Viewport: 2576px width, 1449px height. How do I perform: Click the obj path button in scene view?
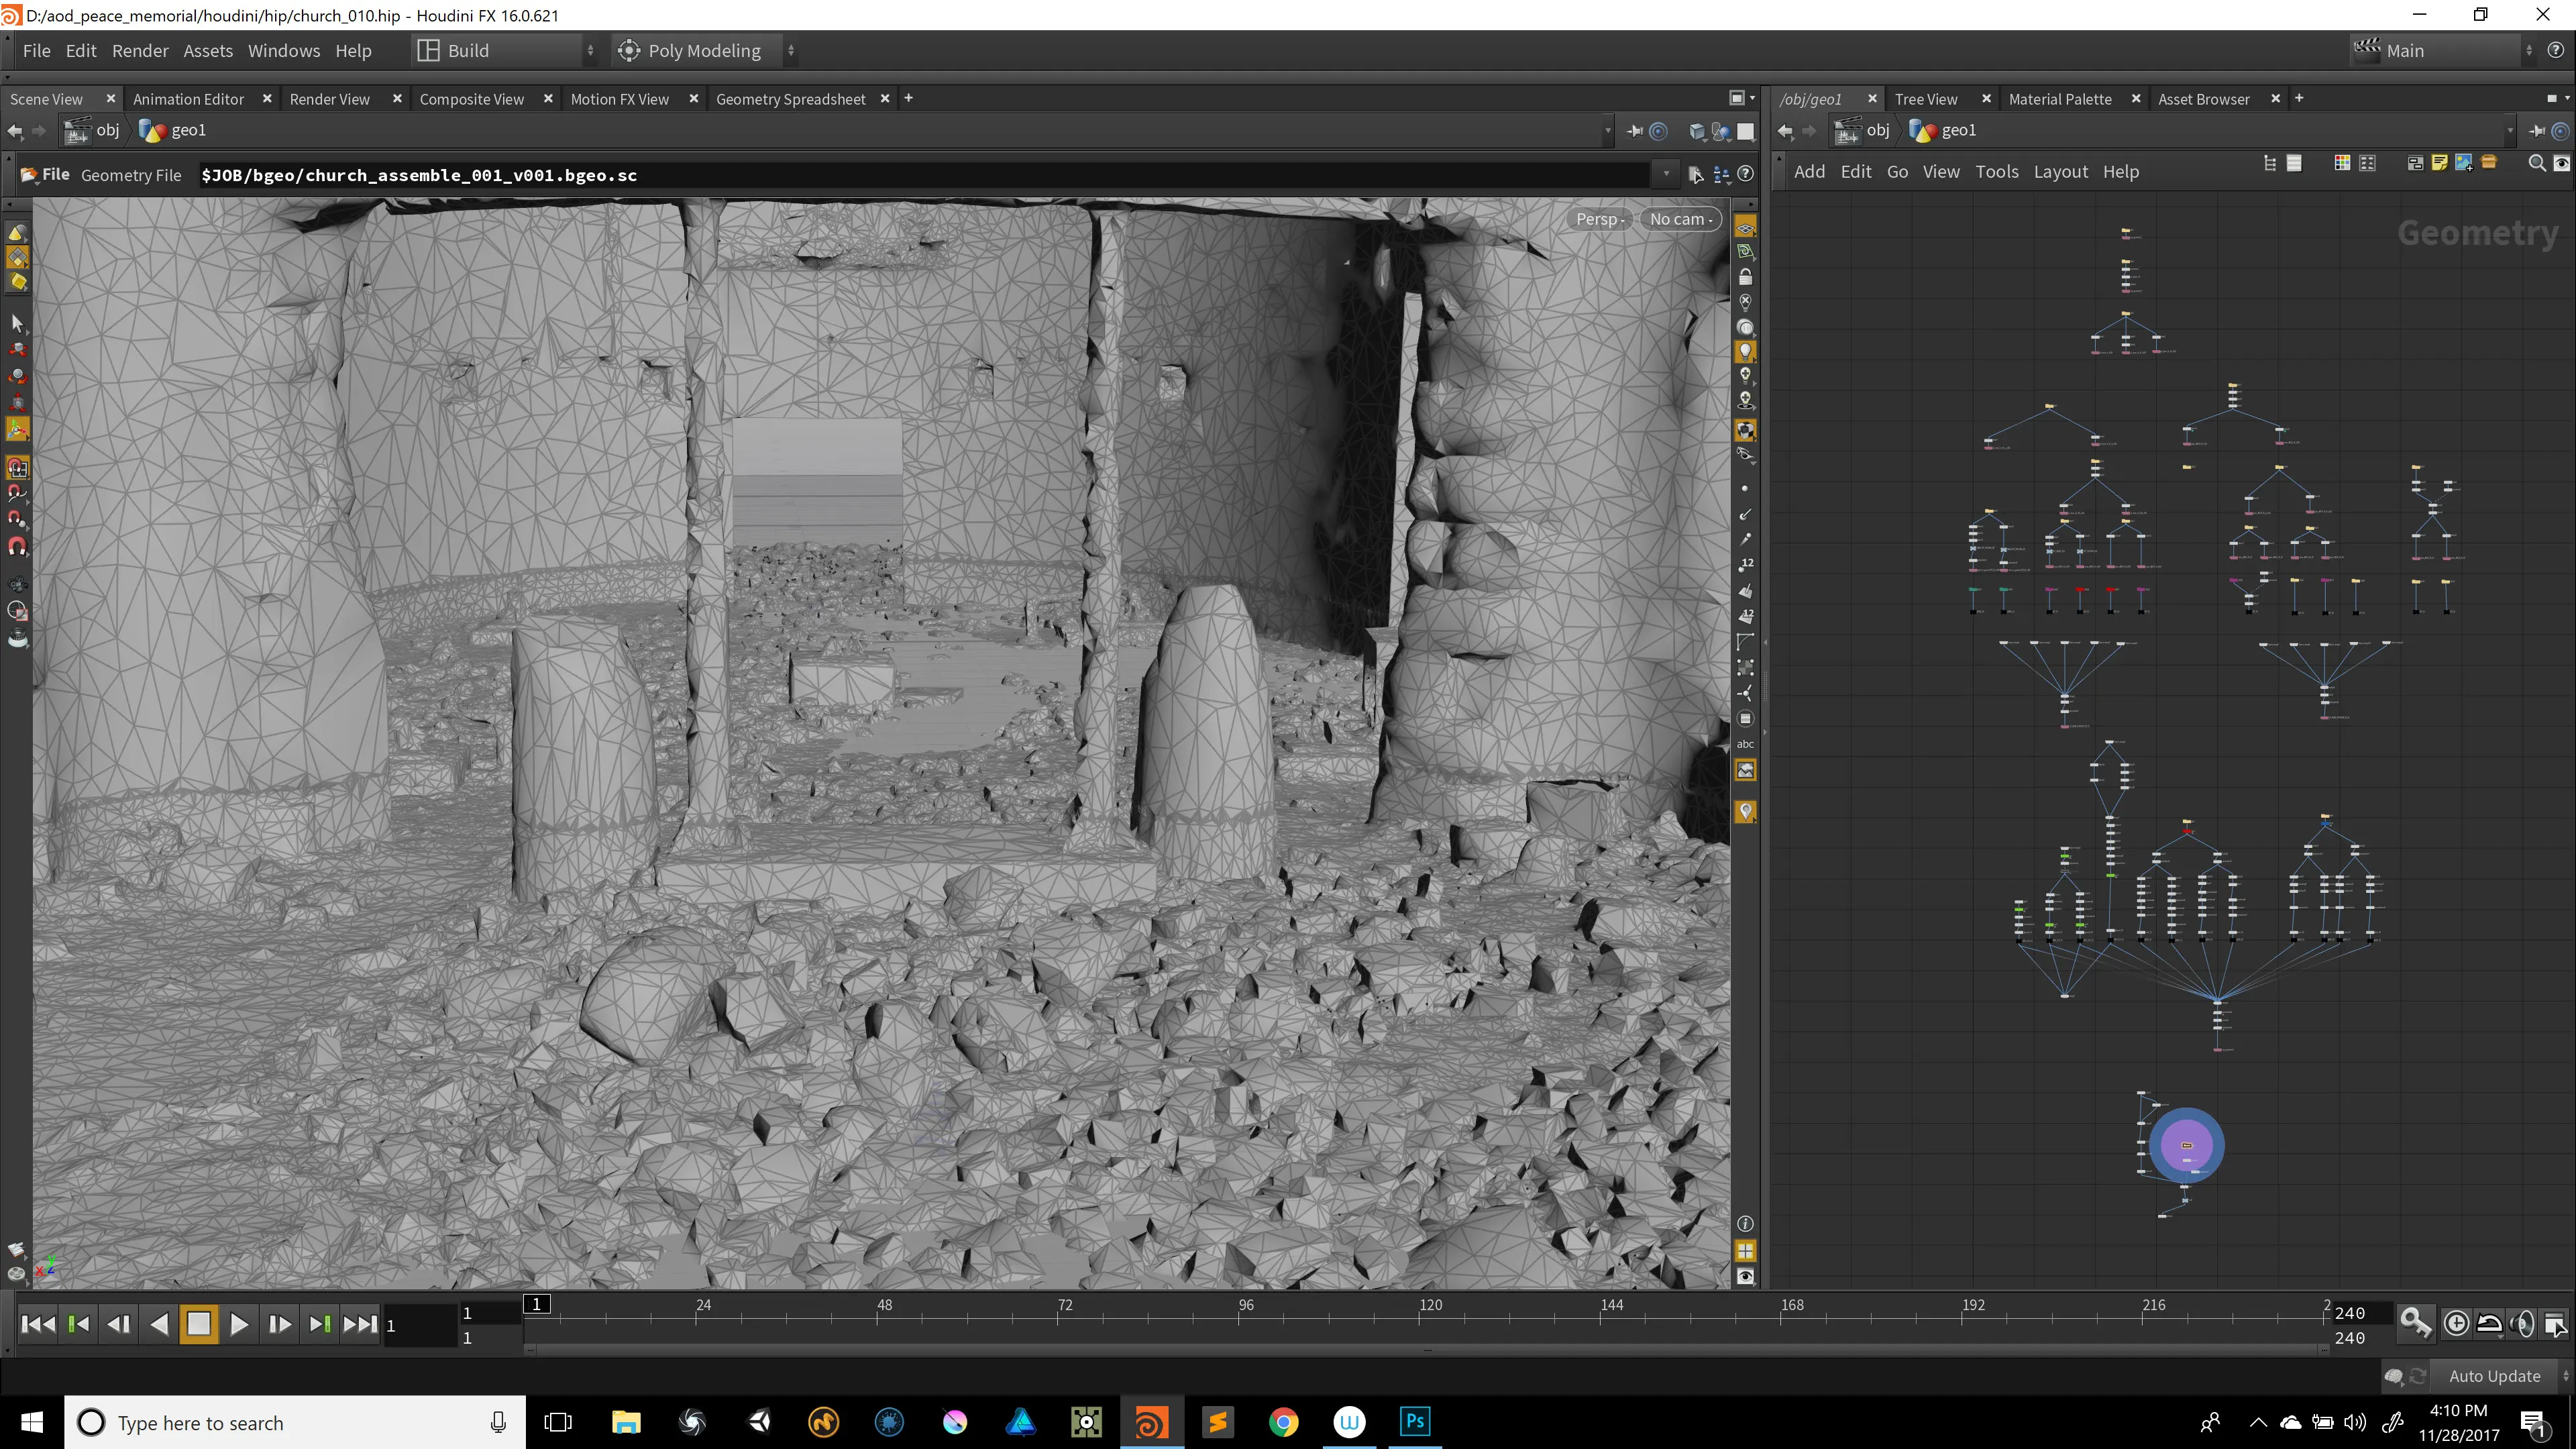click(x=92, y=130)
